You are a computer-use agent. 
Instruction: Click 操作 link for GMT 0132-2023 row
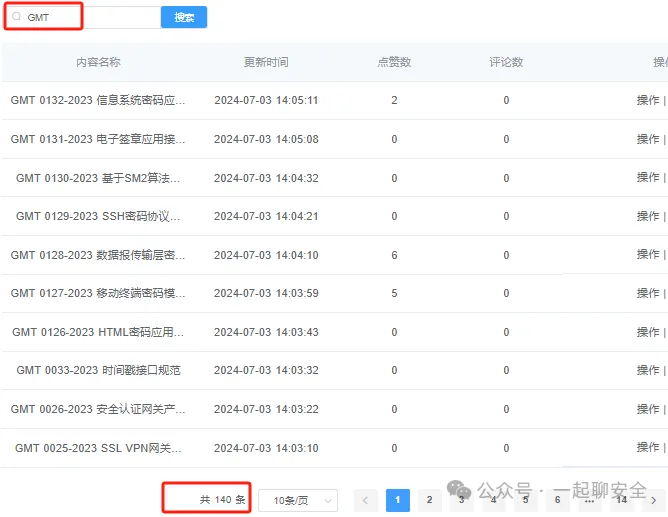click(x=648, y=100)
